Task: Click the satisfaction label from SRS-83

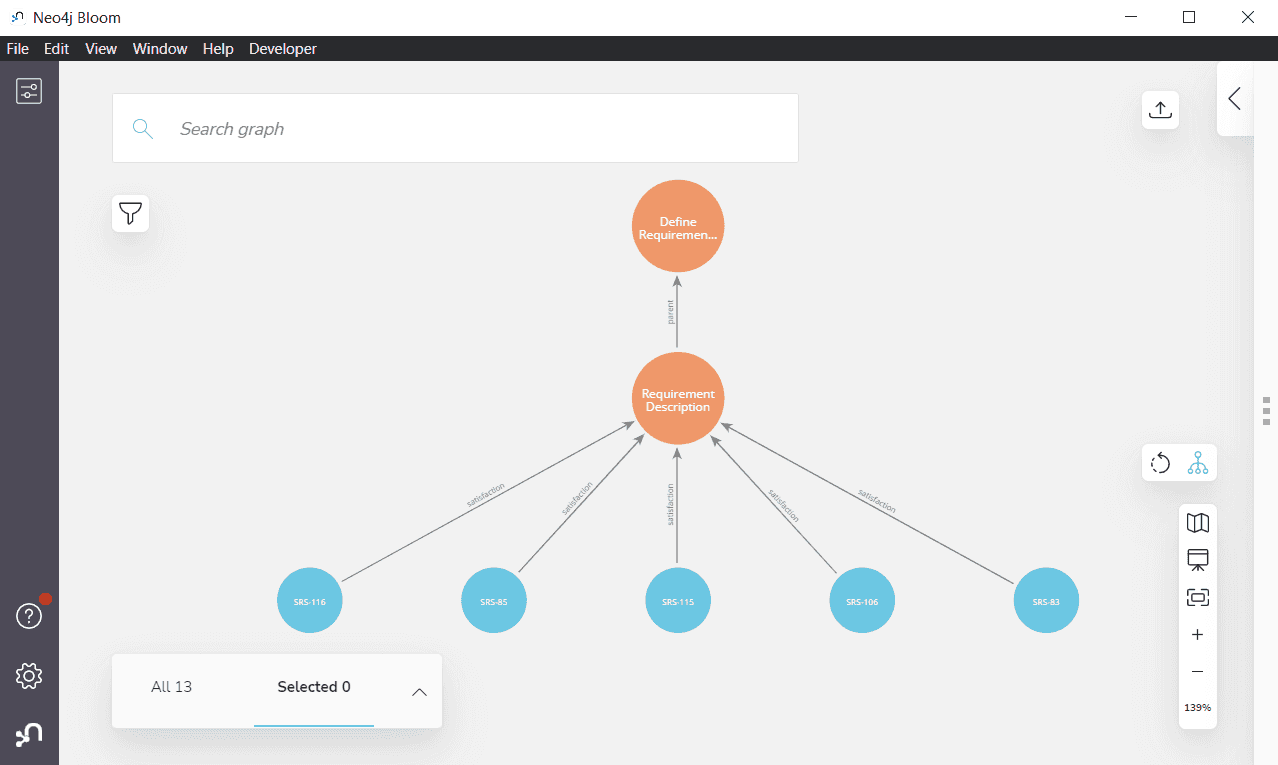Action: pyautogui.click(x=877, y=500)
